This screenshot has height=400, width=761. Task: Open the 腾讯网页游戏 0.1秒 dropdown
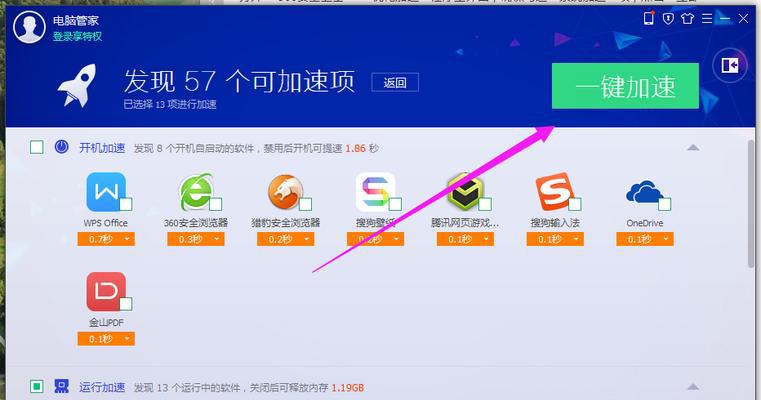click(x=465, y=239)
